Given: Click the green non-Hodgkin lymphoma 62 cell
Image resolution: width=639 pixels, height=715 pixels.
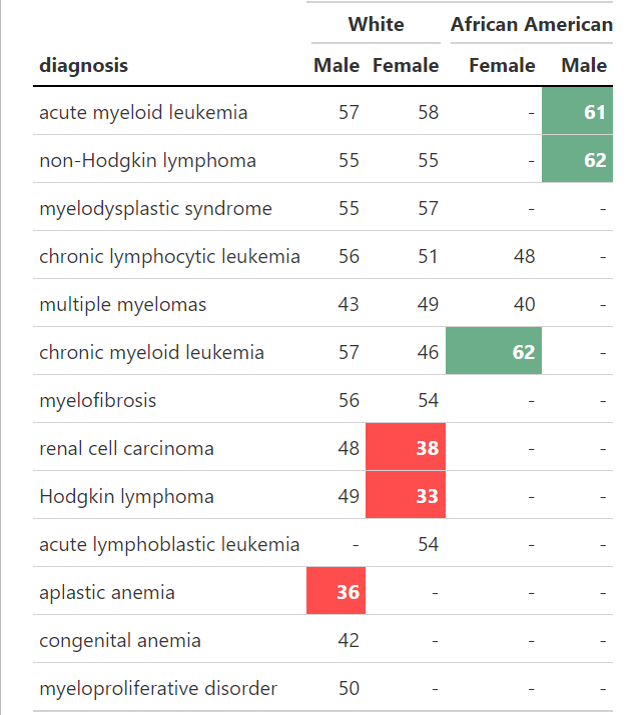Looking at the screenshot, I should pos(578,160).
